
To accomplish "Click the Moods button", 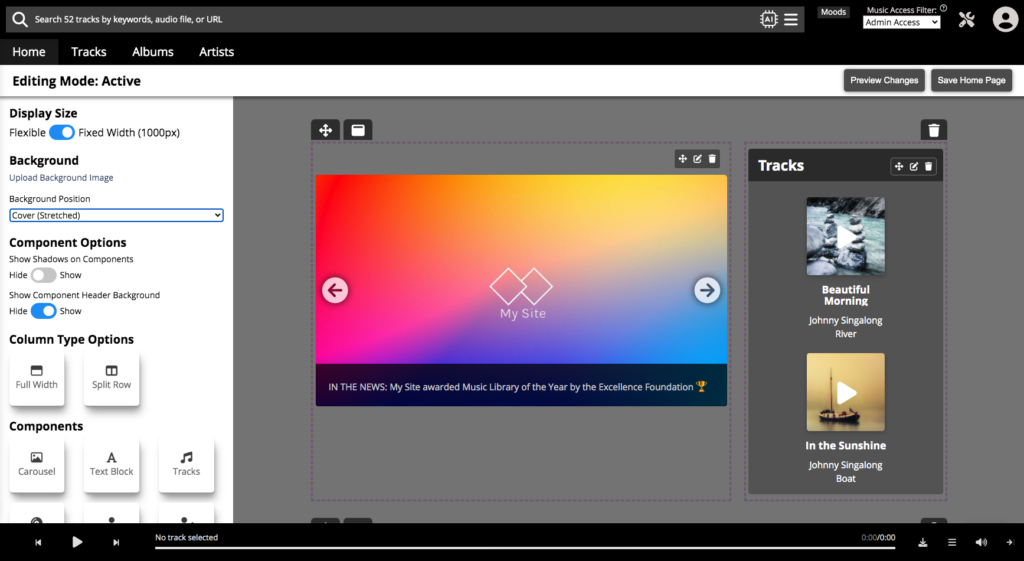I will (x=833, y=12).
